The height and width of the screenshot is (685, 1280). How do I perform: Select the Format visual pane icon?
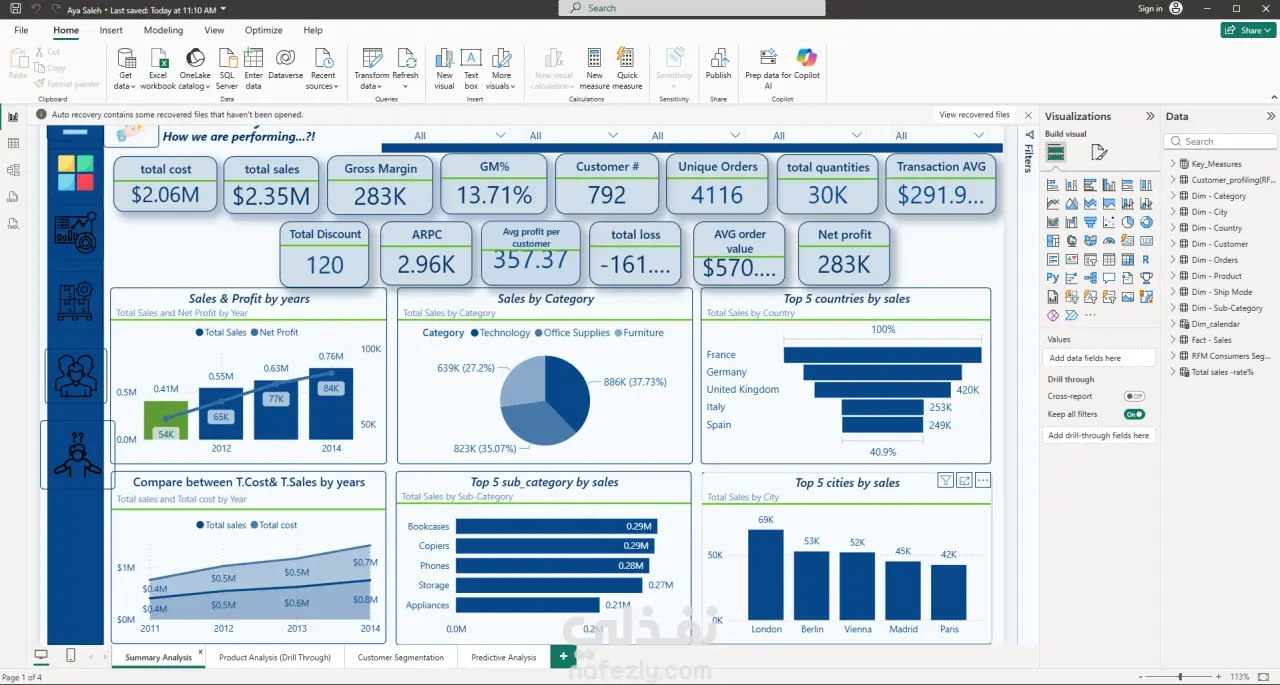pos(1099,152)
